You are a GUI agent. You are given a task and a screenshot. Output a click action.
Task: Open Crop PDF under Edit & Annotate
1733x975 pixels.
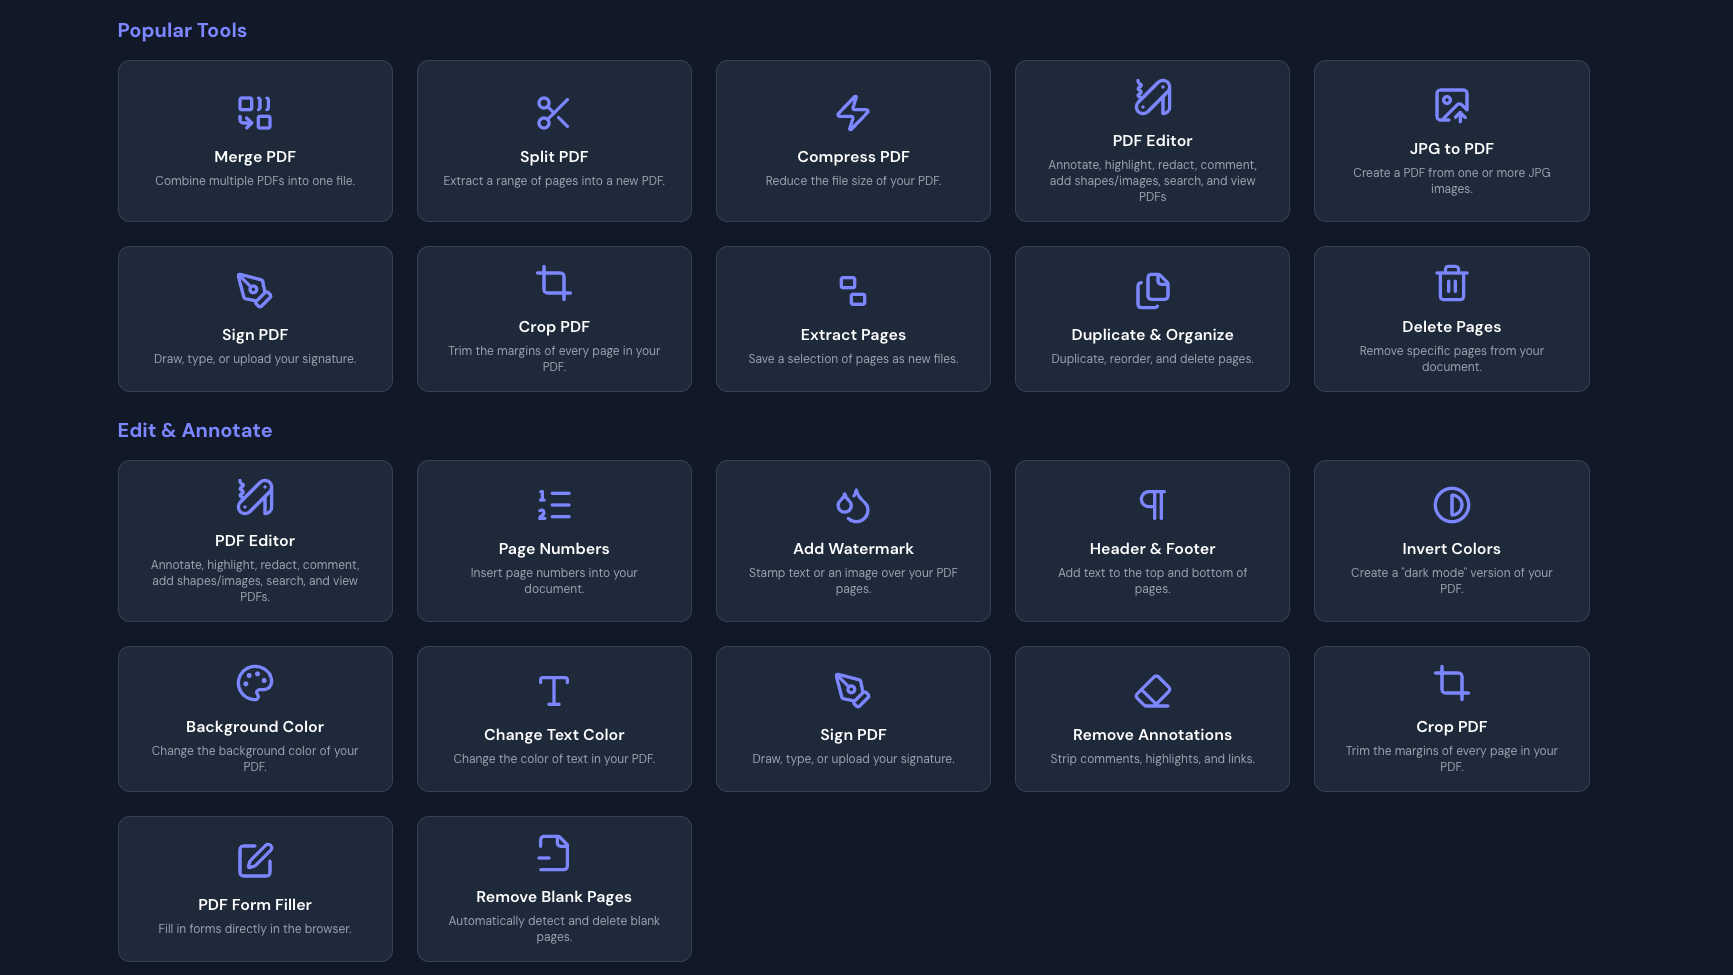point(1451,719)
